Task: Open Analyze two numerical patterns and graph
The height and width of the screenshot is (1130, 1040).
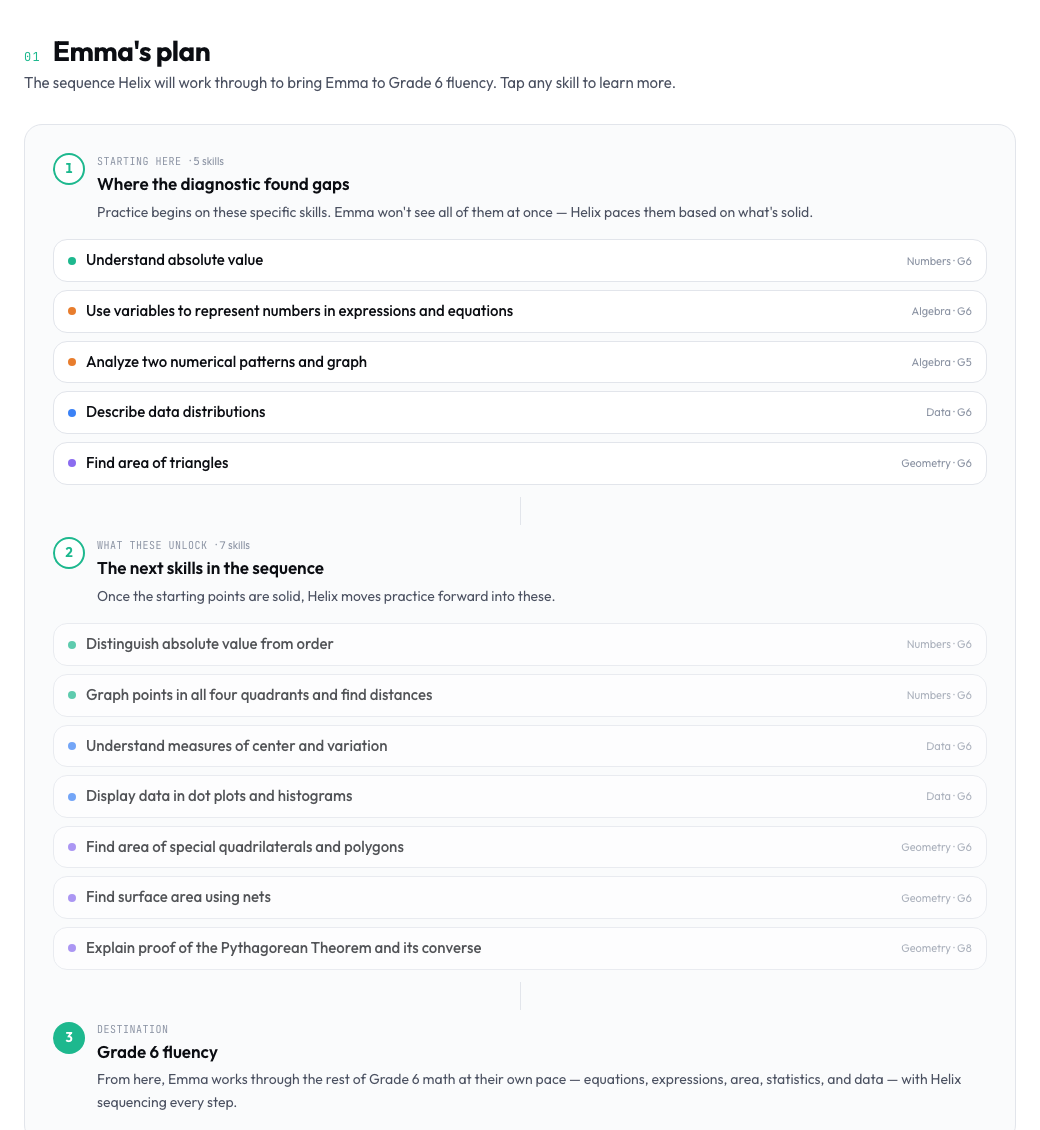Action: [x=520, y=362]
